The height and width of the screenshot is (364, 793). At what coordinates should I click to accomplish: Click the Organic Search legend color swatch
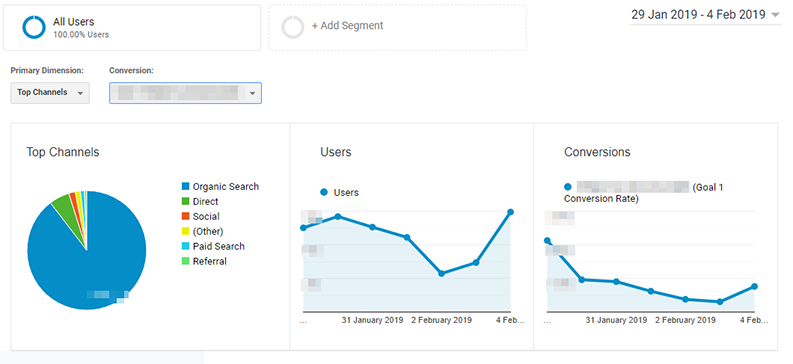185,187
